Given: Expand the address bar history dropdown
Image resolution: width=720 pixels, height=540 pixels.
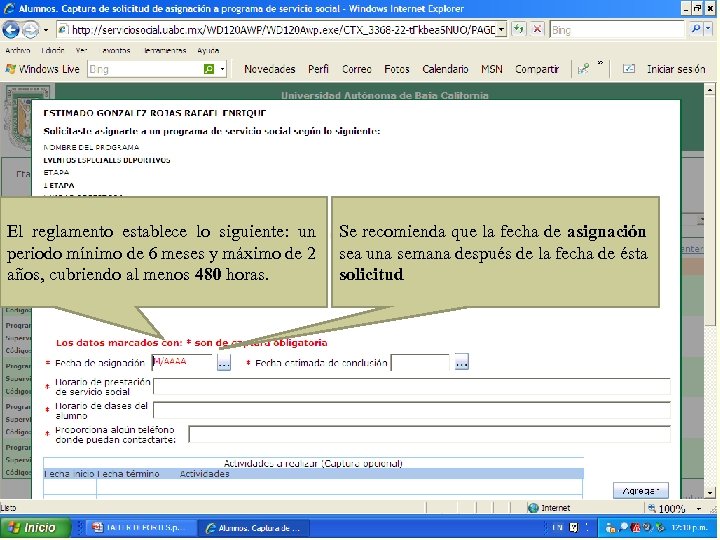Looking at the screenshot, I should pyautogui.click(x=501, y=30).
